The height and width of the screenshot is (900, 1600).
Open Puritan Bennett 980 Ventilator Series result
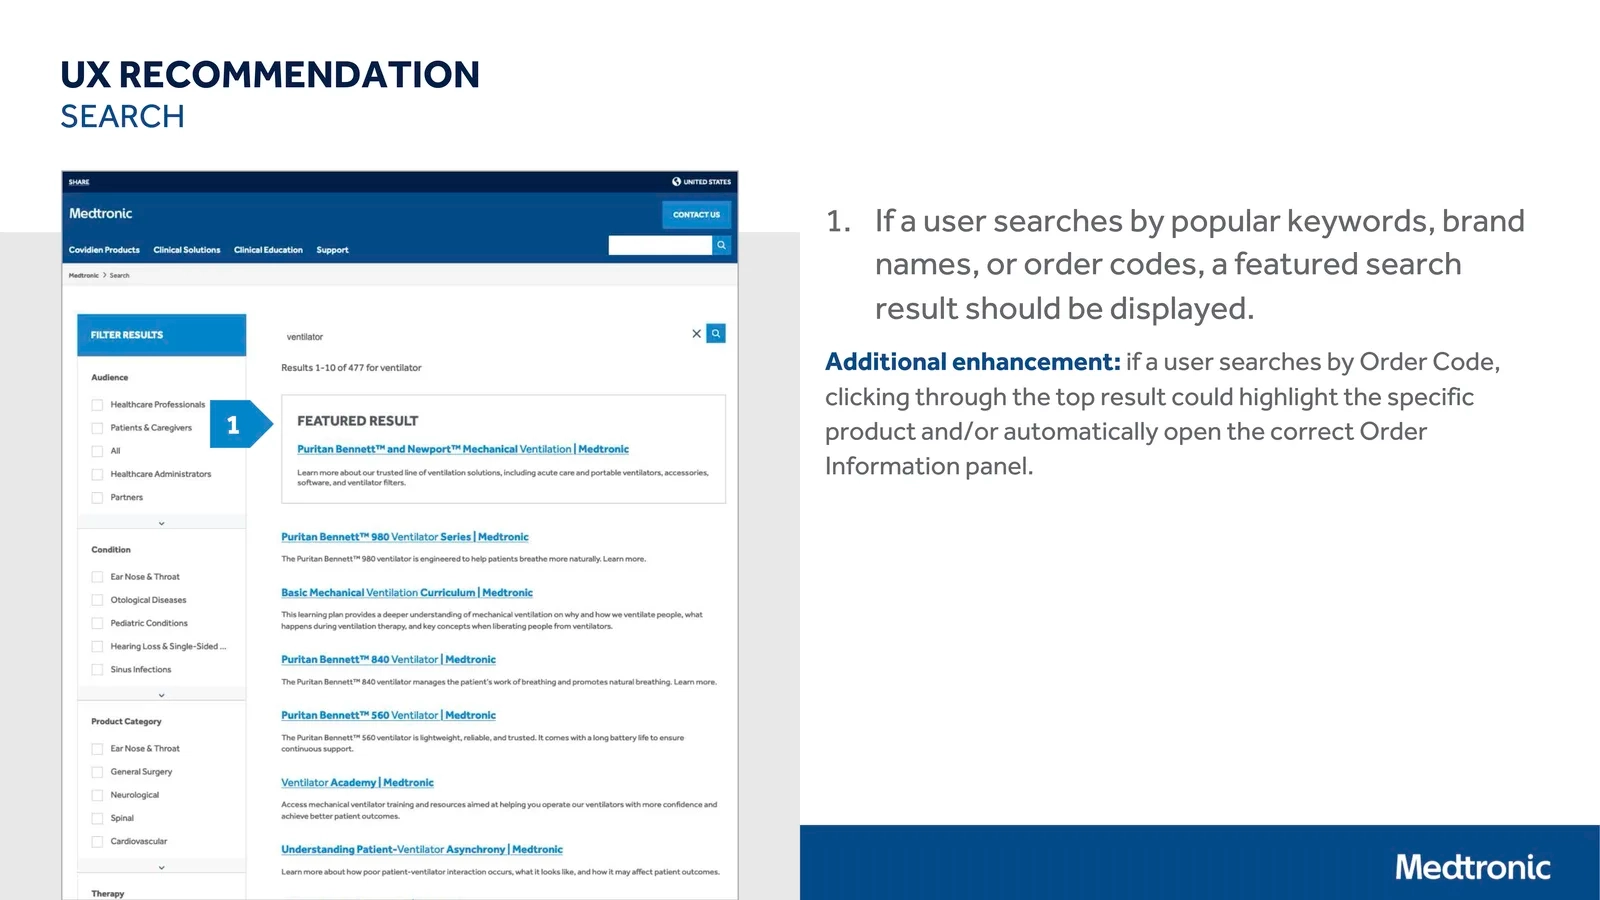click(x=405, y=537)
